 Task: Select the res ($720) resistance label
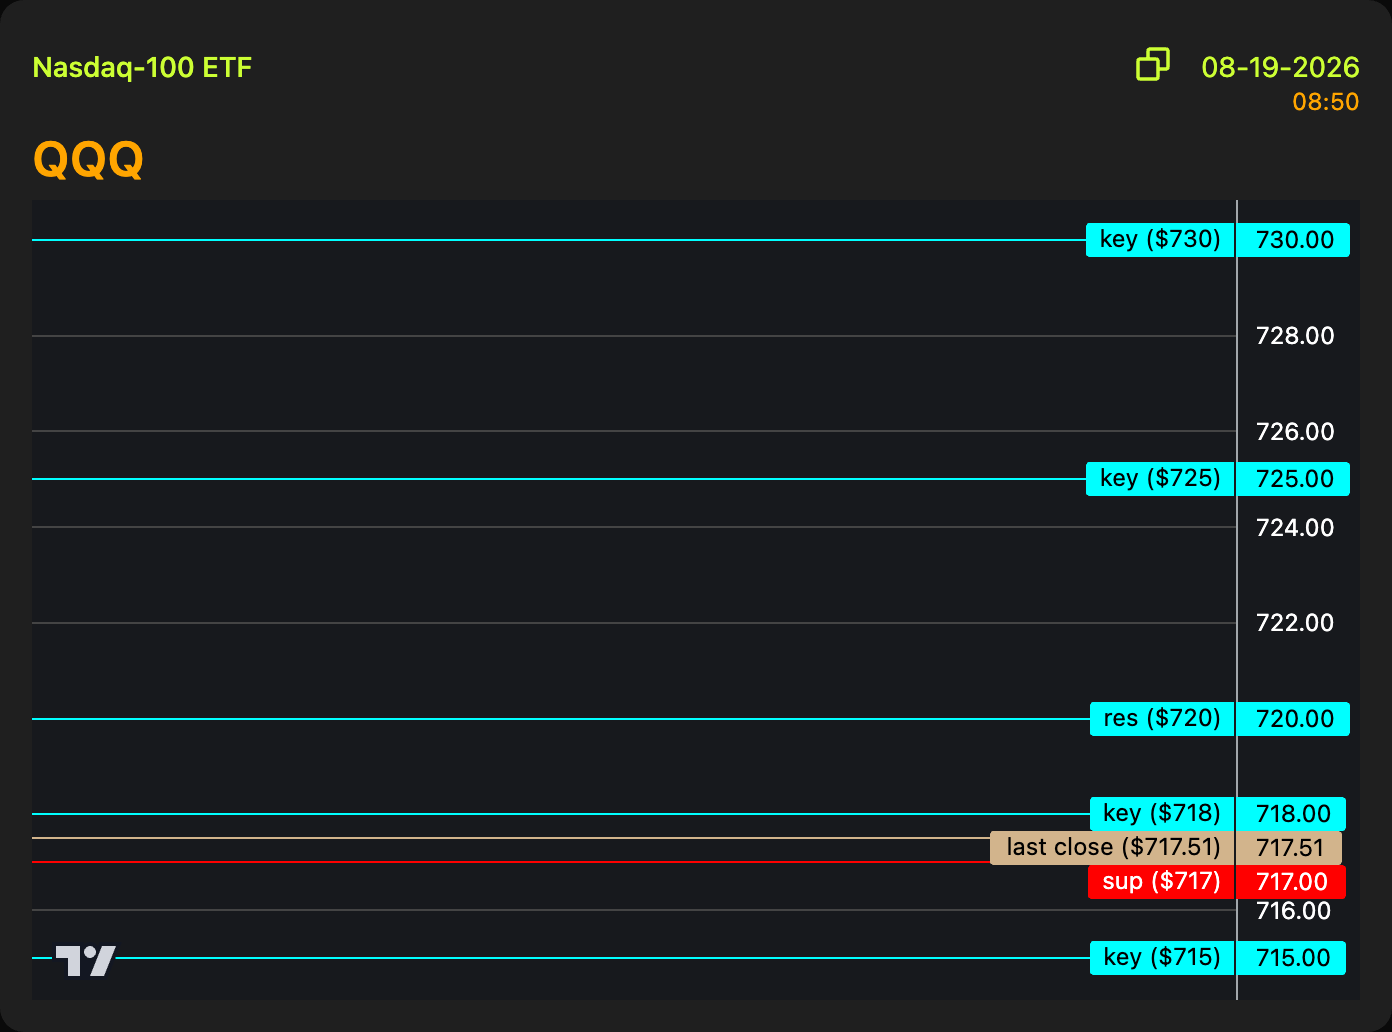click(x=1162, y=719)
